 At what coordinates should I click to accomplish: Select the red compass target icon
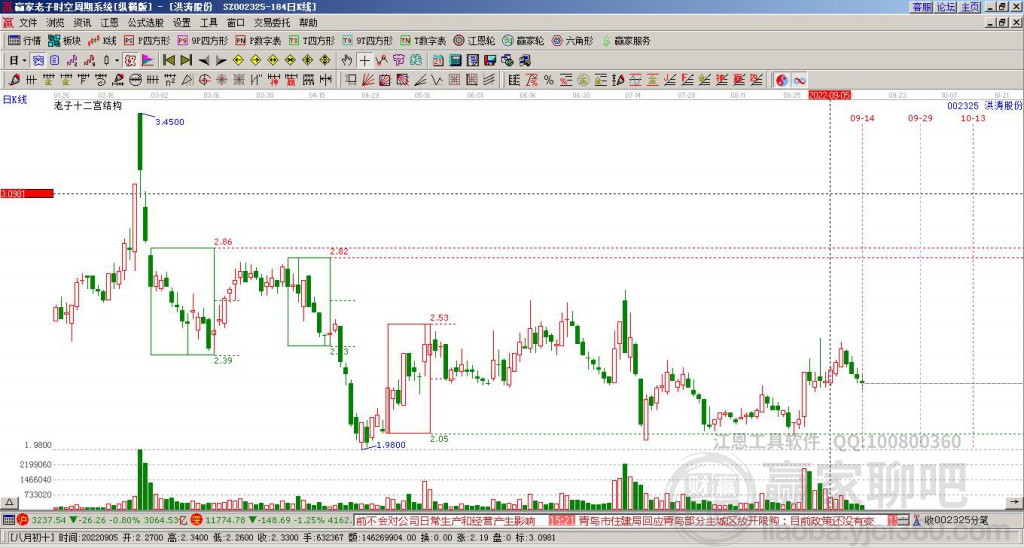point(204,80)
